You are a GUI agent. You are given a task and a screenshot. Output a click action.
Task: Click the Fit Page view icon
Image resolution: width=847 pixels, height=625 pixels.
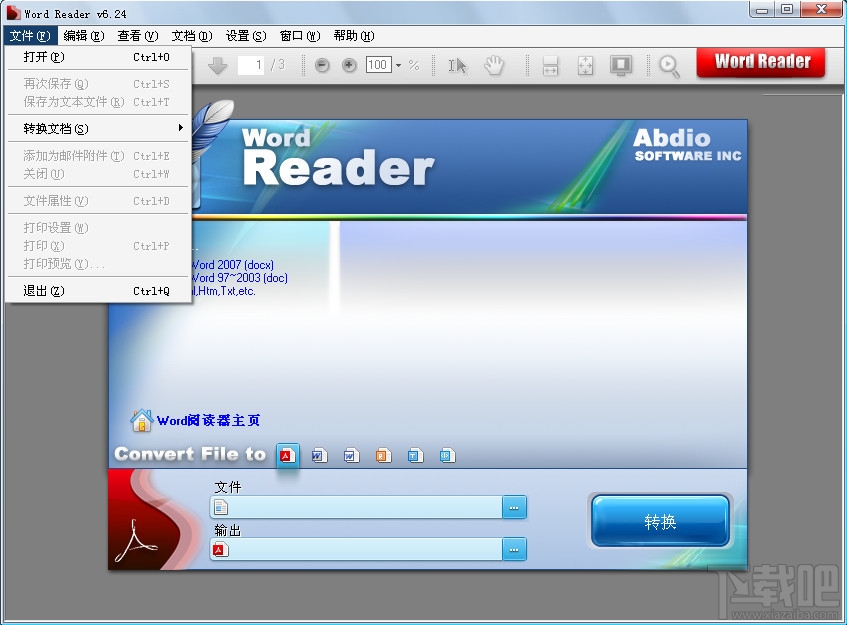(x=585, y=65)
